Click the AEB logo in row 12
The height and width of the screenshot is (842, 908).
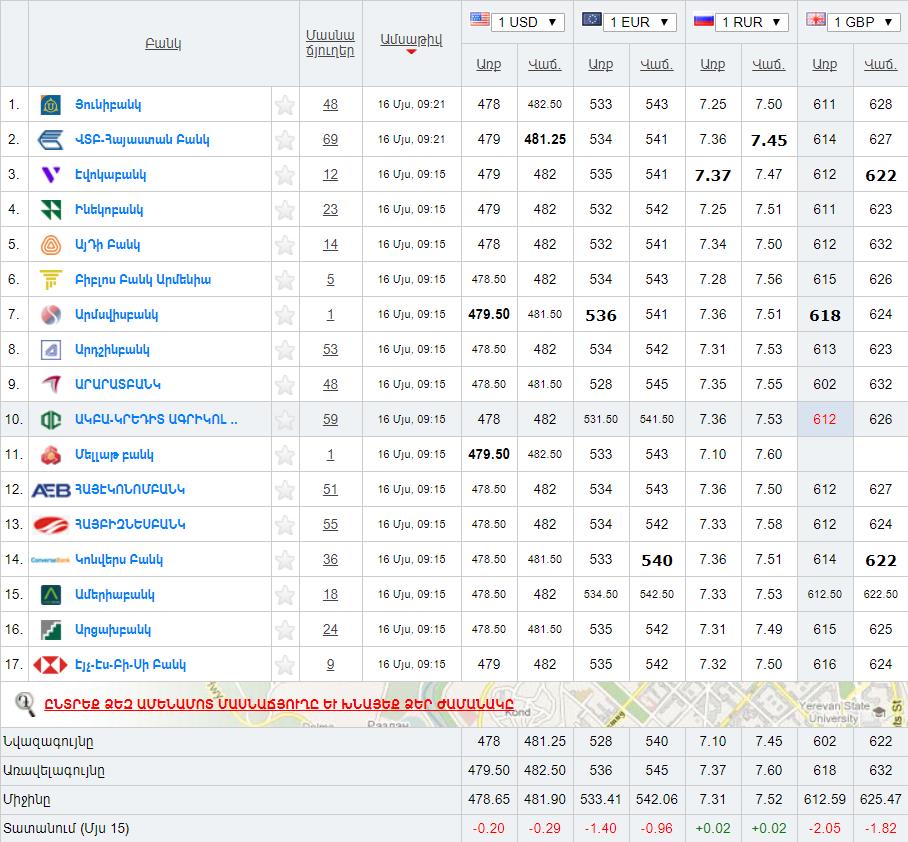pyautogui.click(x=50, y=490)
